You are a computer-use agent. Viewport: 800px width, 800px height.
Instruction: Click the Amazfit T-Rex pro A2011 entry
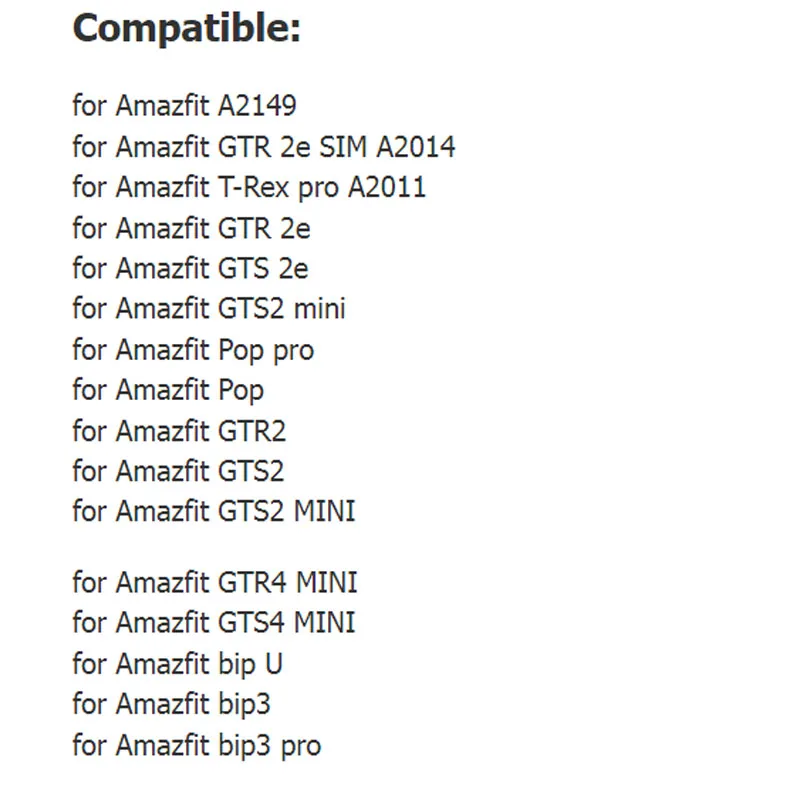(249, 187)
